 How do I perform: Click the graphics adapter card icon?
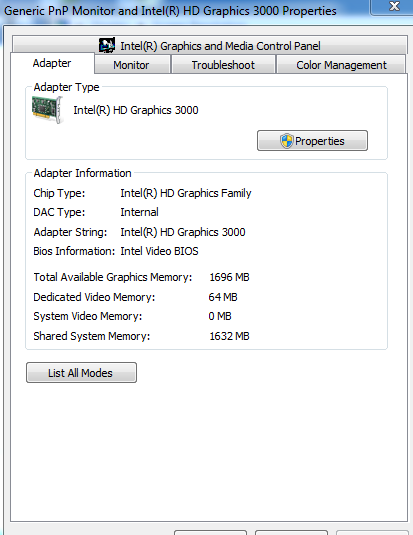click(47, 110)
